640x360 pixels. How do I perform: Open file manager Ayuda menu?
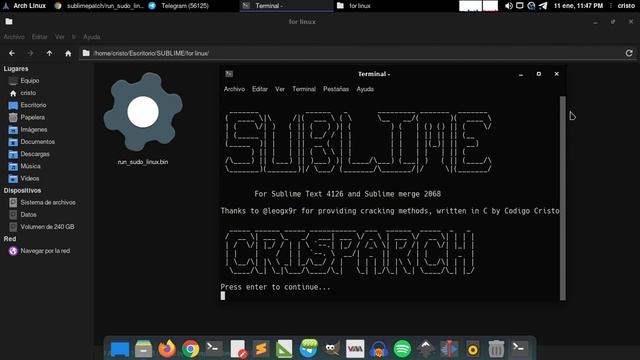coord(92,37)
